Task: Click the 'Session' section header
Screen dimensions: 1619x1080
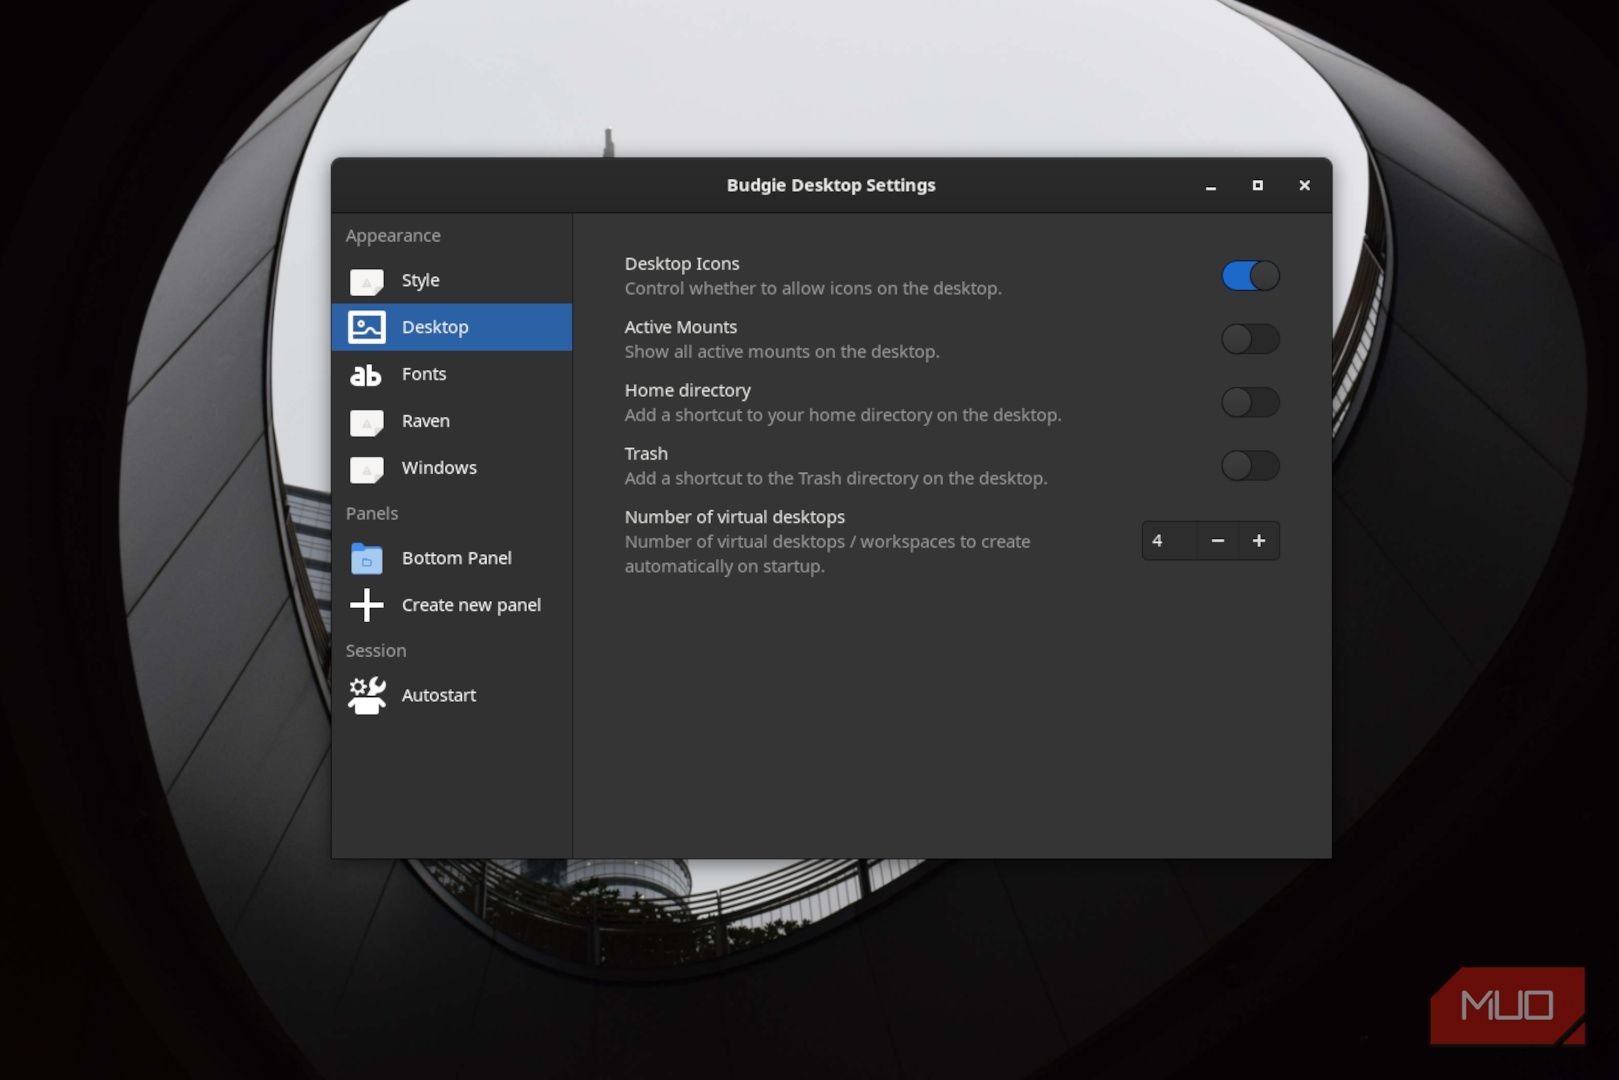Action: 376,650
